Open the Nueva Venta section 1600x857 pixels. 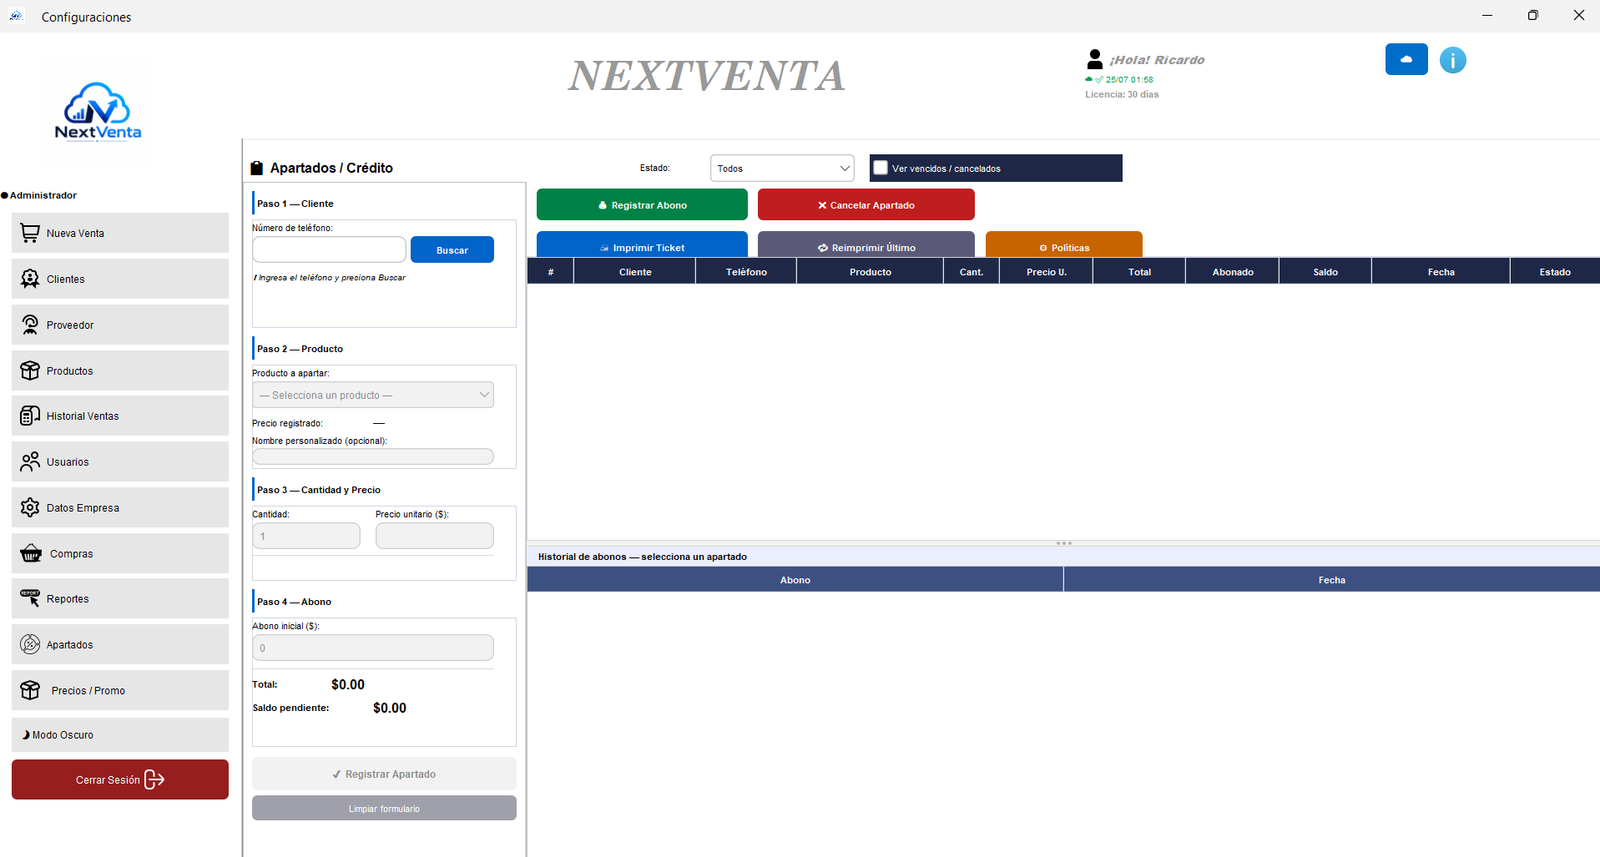[120, 233]
